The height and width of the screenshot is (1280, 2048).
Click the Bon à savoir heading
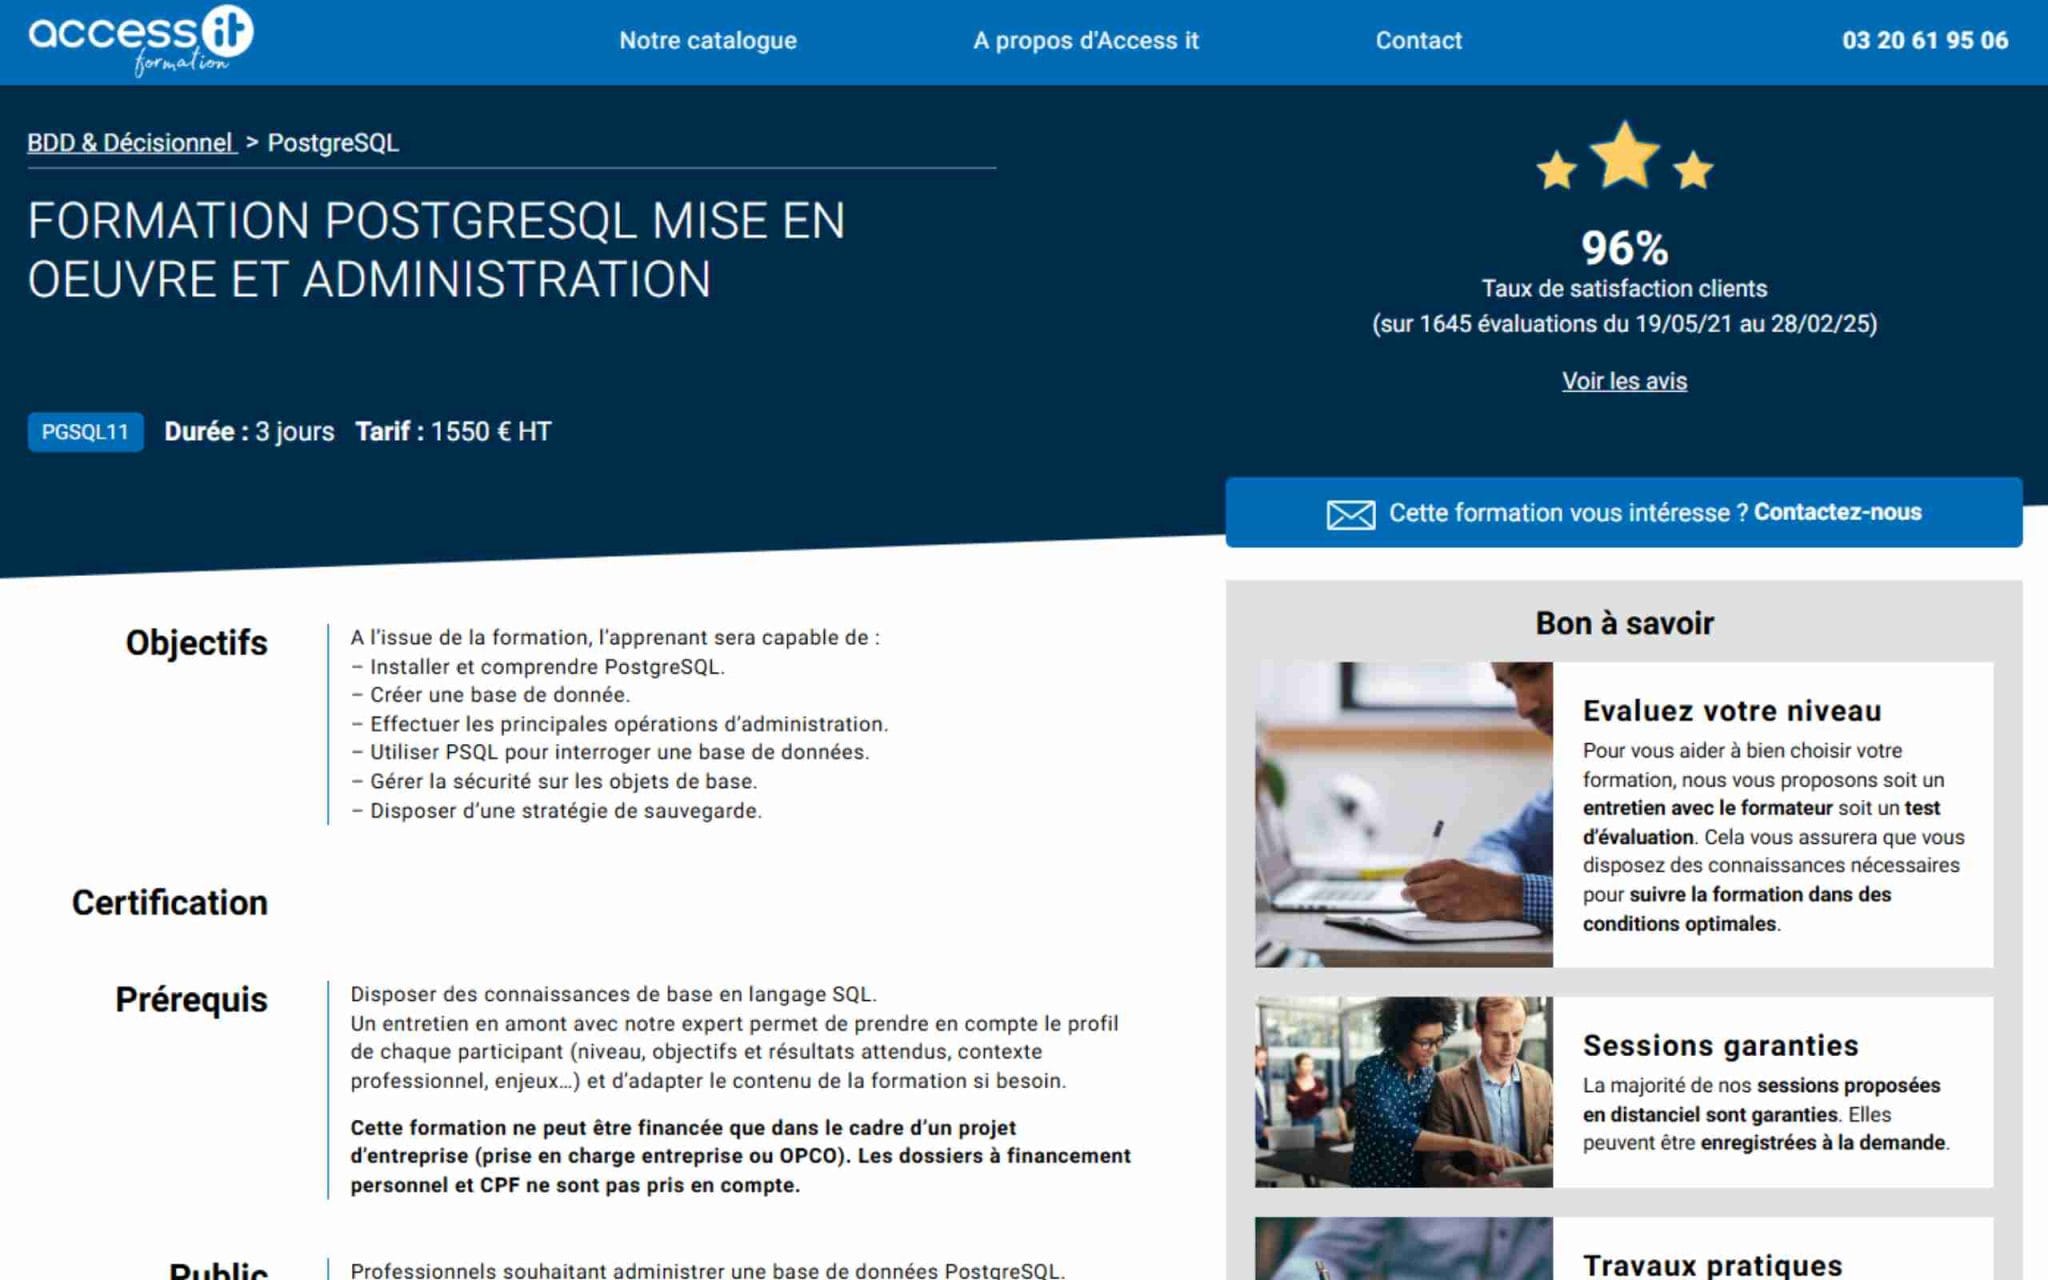click(1624, 623)
